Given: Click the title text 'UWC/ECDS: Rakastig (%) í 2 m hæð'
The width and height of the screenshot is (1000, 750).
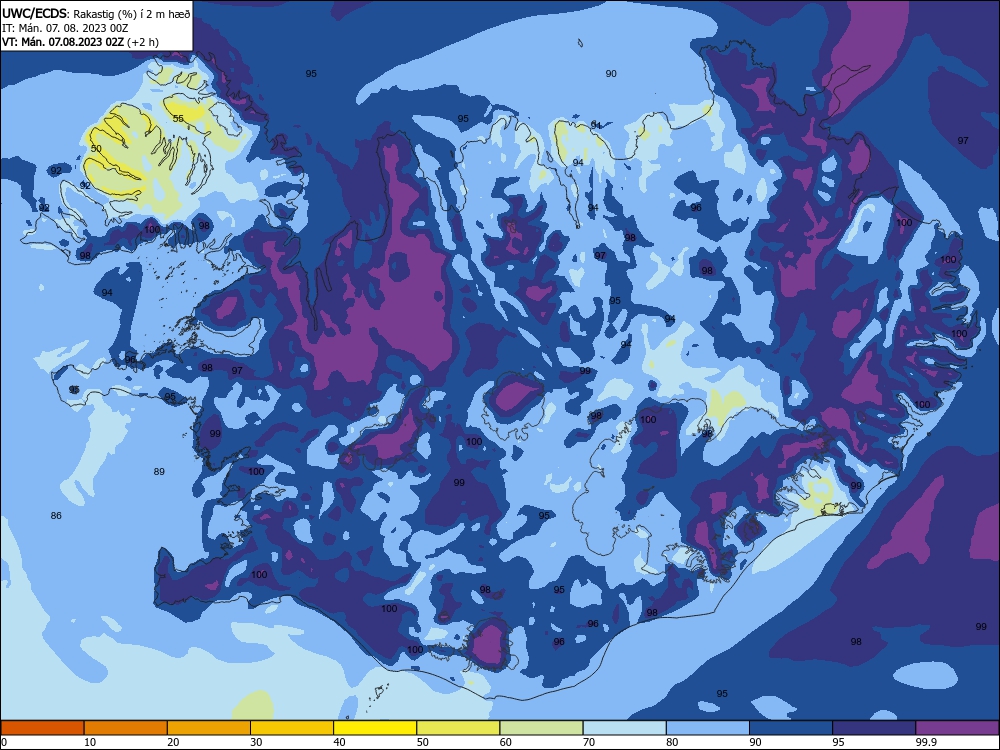Looking at the screenshot, I should click(x=96, y=14).
